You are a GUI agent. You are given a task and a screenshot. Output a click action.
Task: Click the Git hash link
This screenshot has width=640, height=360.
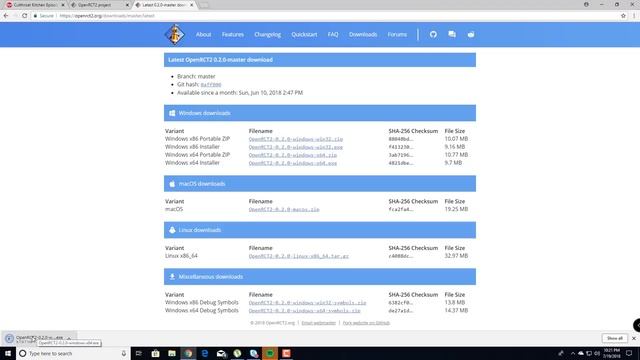(x=211, y=84)
